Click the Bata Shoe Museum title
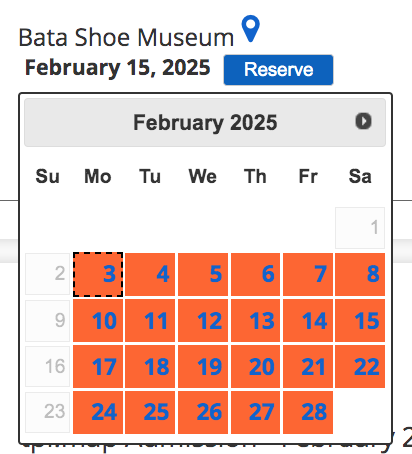 (x=126, y=37)
